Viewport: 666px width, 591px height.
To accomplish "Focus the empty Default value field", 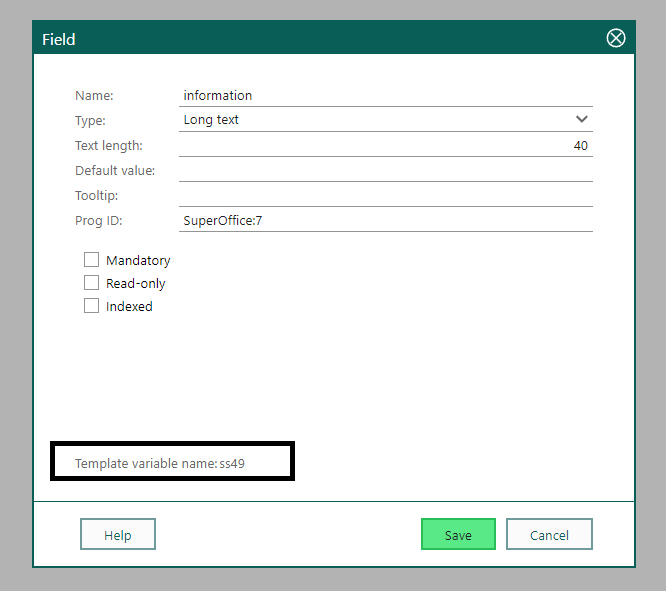I will tap(385, 171).
